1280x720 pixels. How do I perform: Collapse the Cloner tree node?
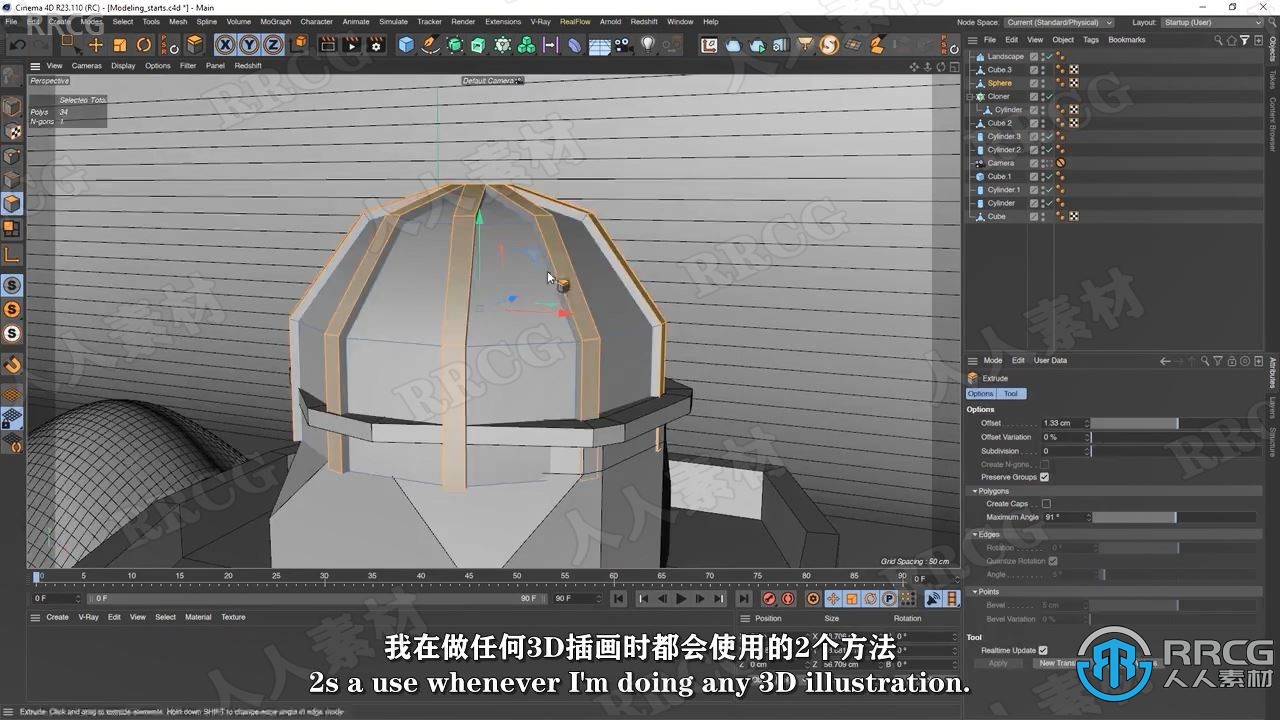(971, 97)
